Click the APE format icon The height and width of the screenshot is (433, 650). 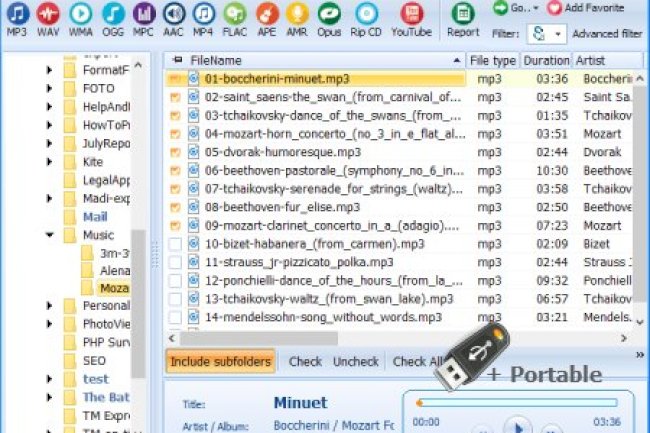267,14
